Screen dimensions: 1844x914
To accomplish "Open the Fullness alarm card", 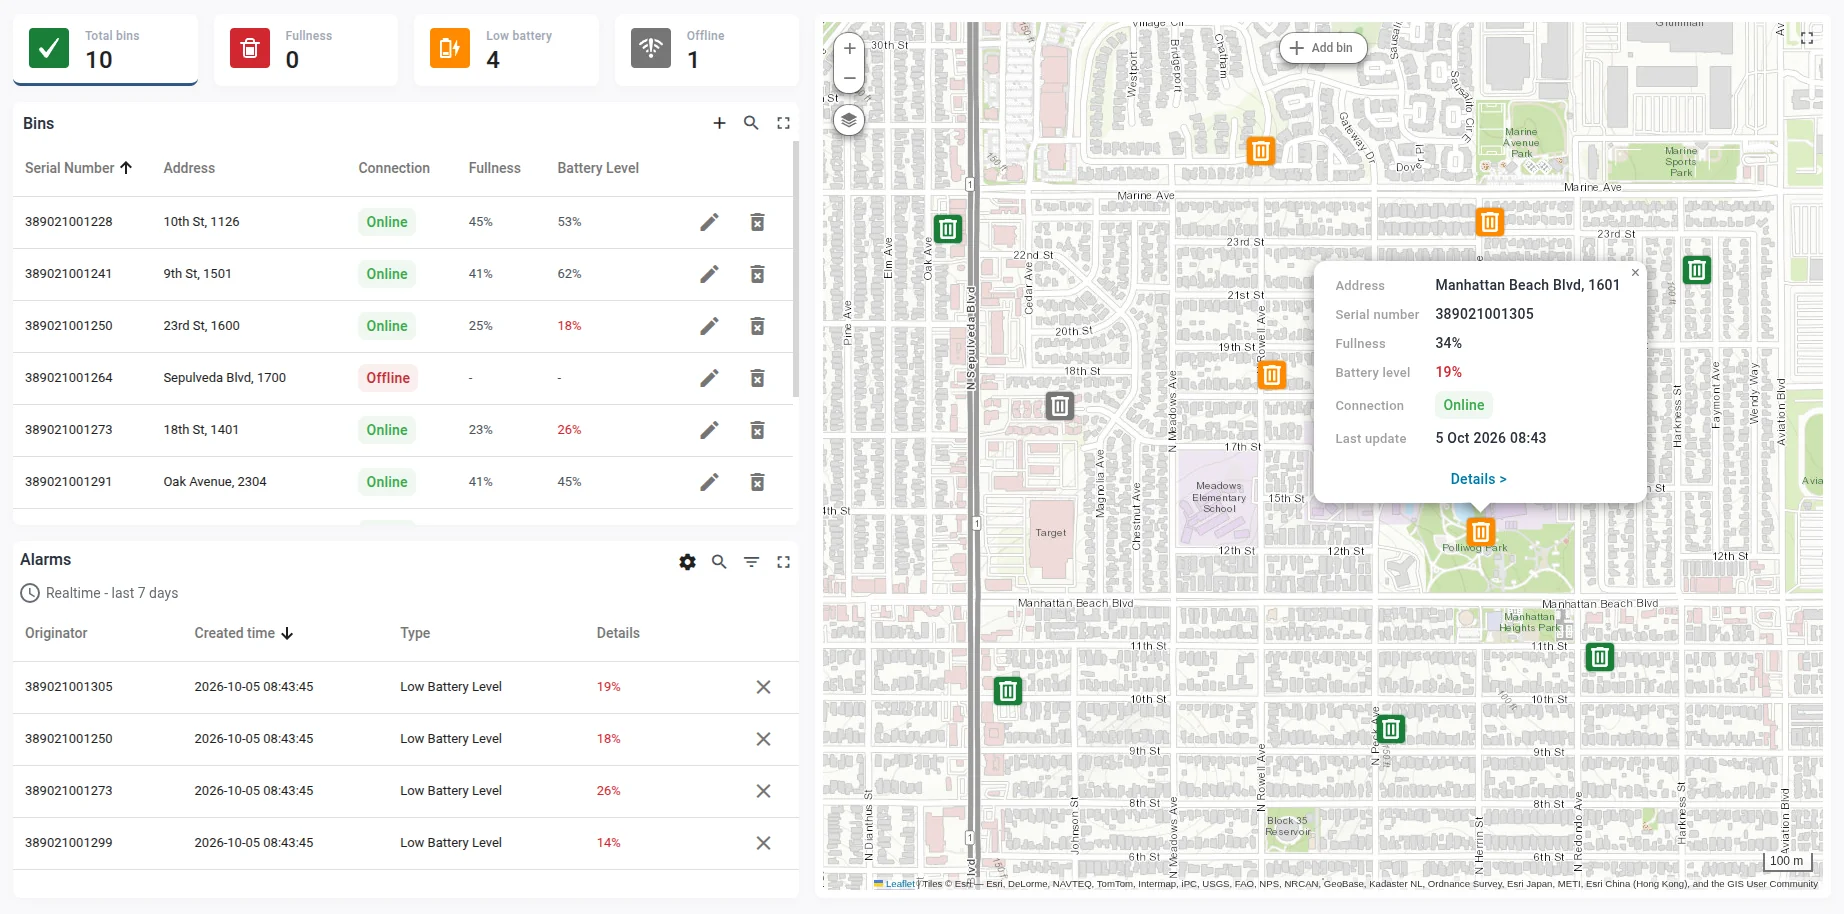I will click(306, 49).
